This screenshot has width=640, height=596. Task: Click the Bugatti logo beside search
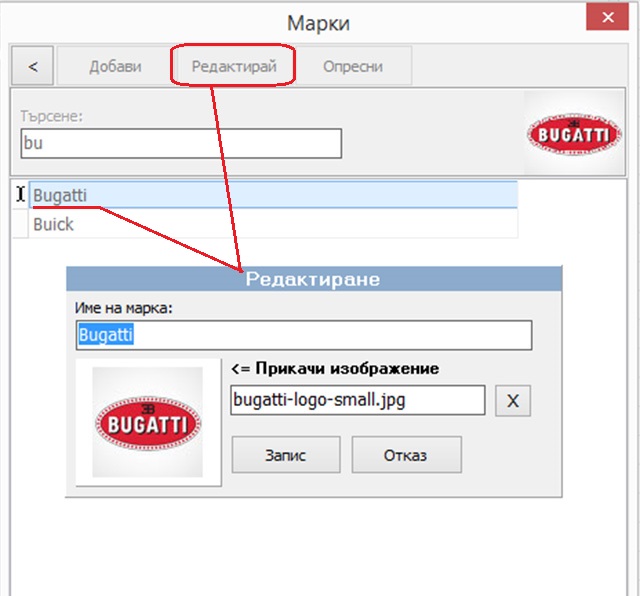(x=574, y=133)
